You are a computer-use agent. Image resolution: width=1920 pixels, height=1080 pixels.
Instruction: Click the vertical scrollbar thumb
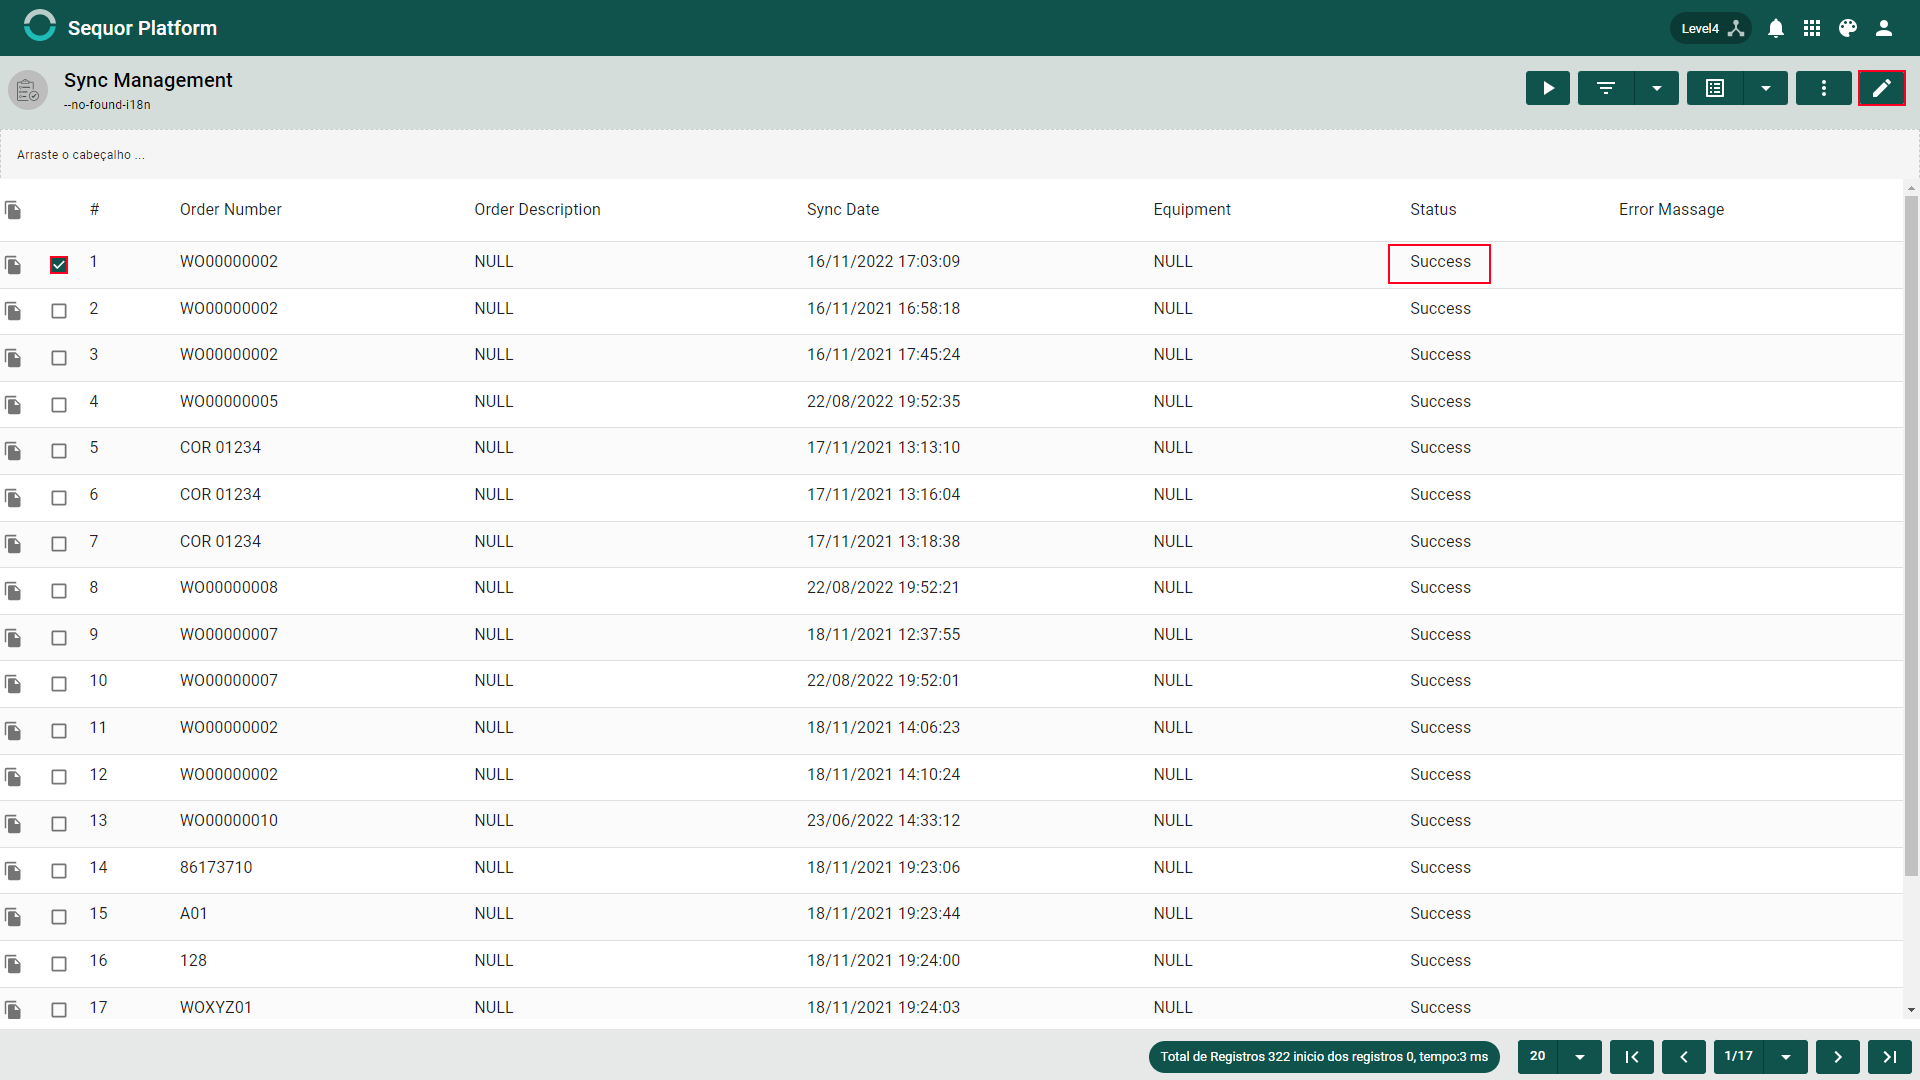pos(1911,535)
